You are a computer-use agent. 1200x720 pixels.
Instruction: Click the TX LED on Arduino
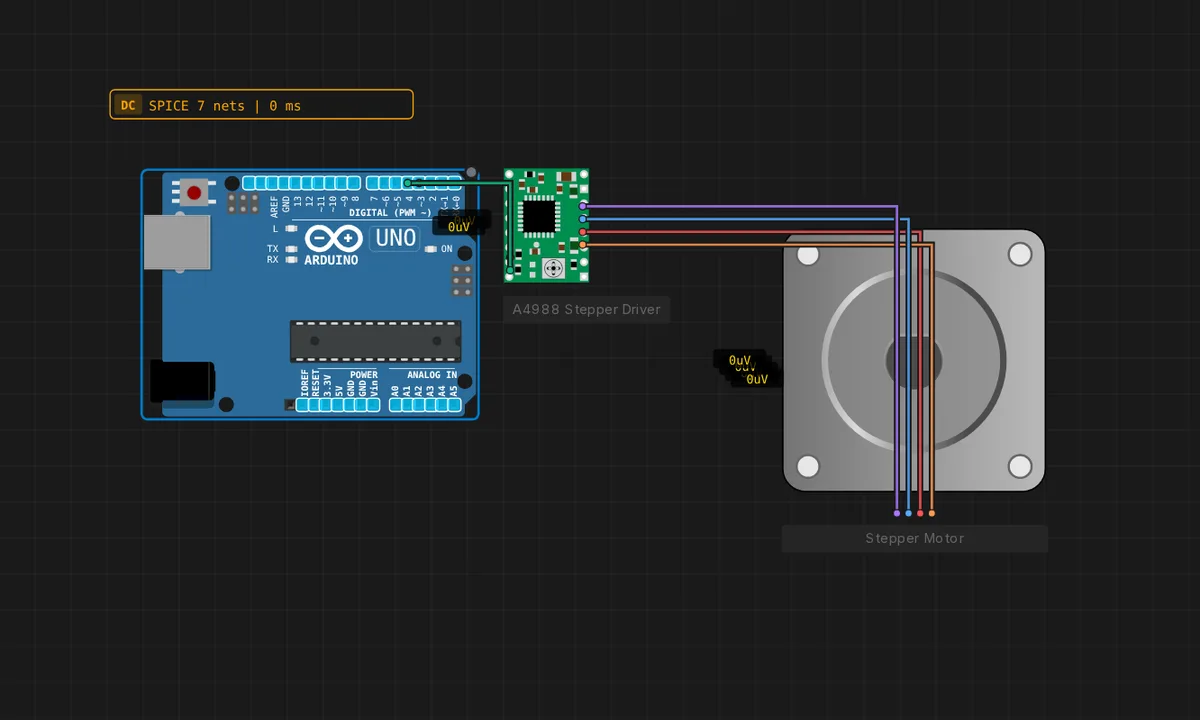point(291,248)
